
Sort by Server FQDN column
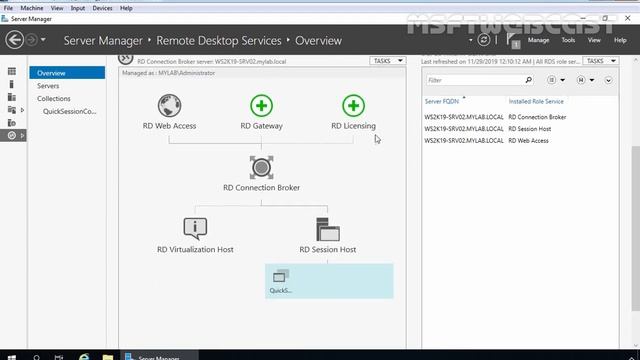click(442, 101)
